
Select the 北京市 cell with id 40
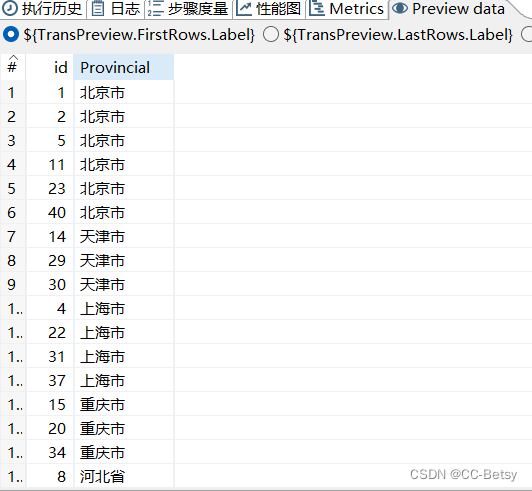(124, 212)
